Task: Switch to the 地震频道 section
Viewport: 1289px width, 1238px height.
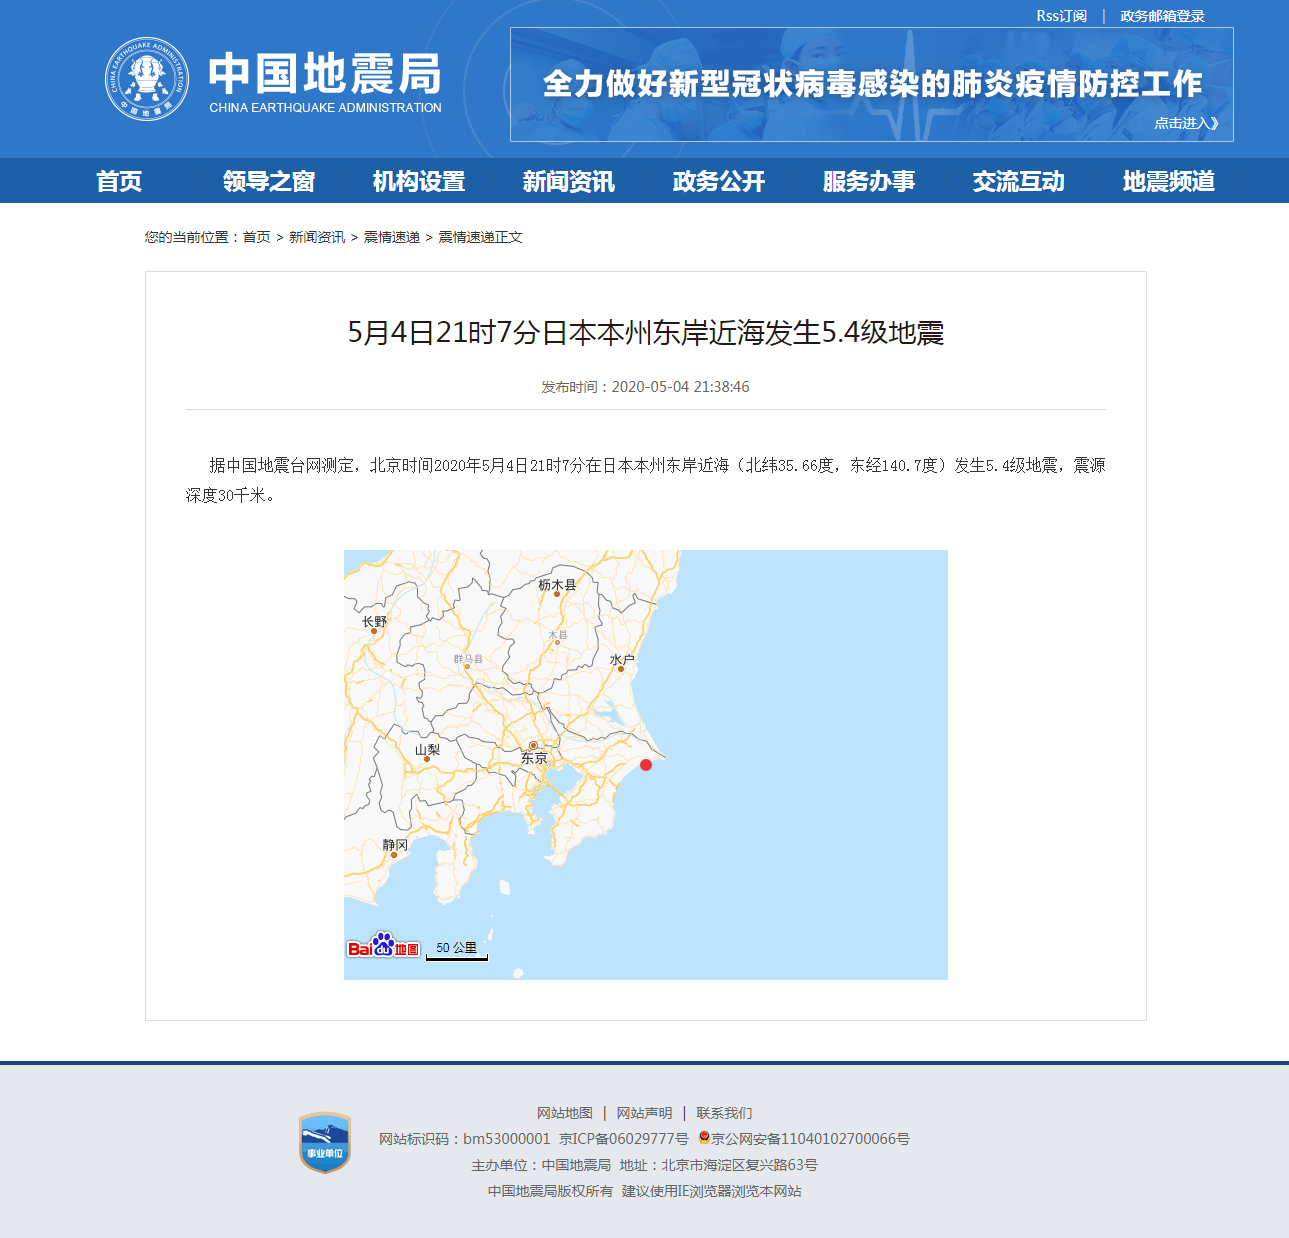Action: tap(1168, 181)
